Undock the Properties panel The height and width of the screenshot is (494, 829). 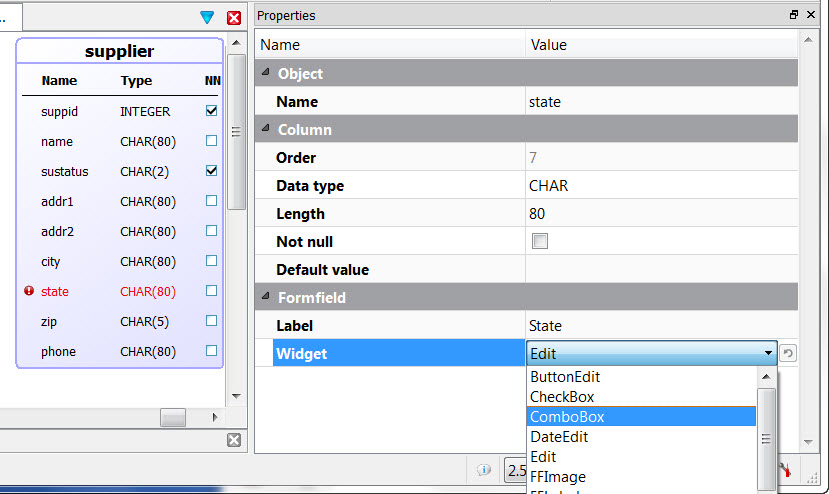(x=794, y=15)
